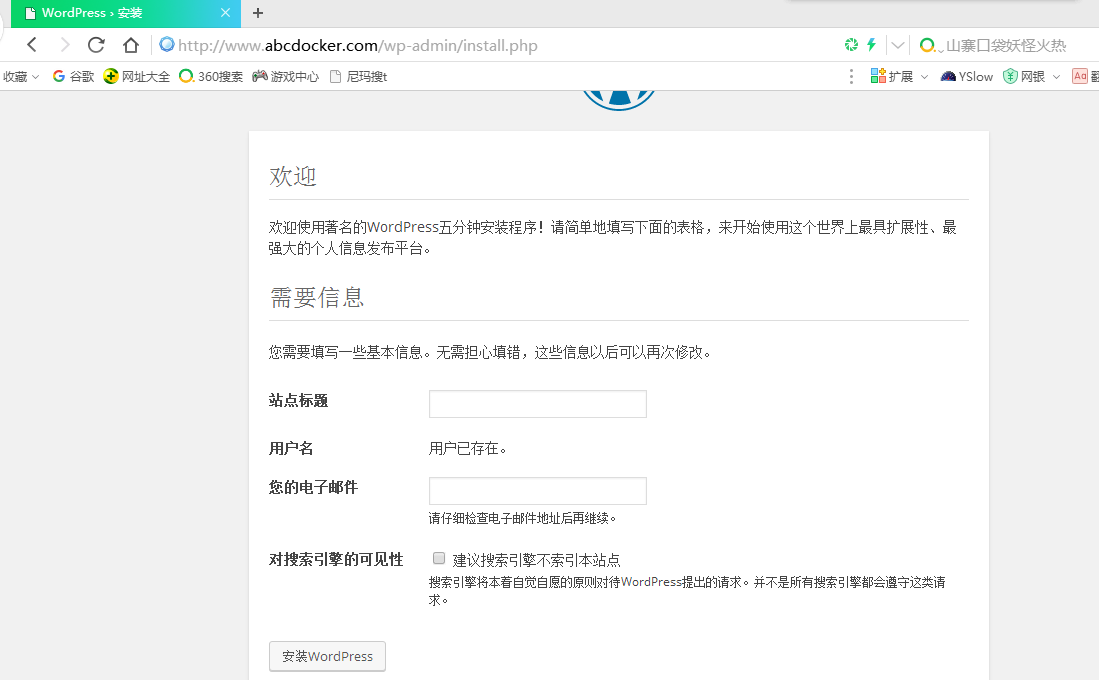The image size is (1099, 680).
Task: Expand the address bar dropdown arrow
Action: click(x=897, y=46)
